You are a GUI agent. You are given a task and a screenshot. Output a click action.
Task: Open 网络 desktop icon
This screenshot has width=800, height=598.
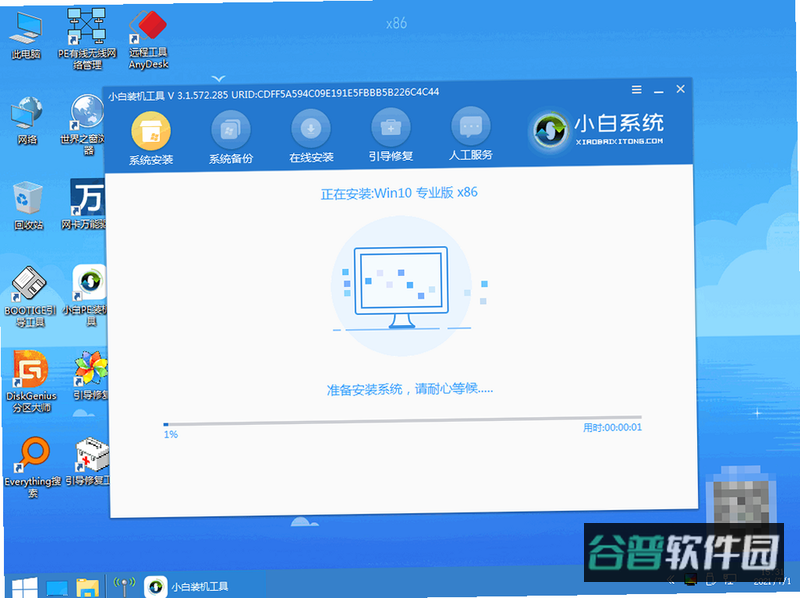pos(27,120)
